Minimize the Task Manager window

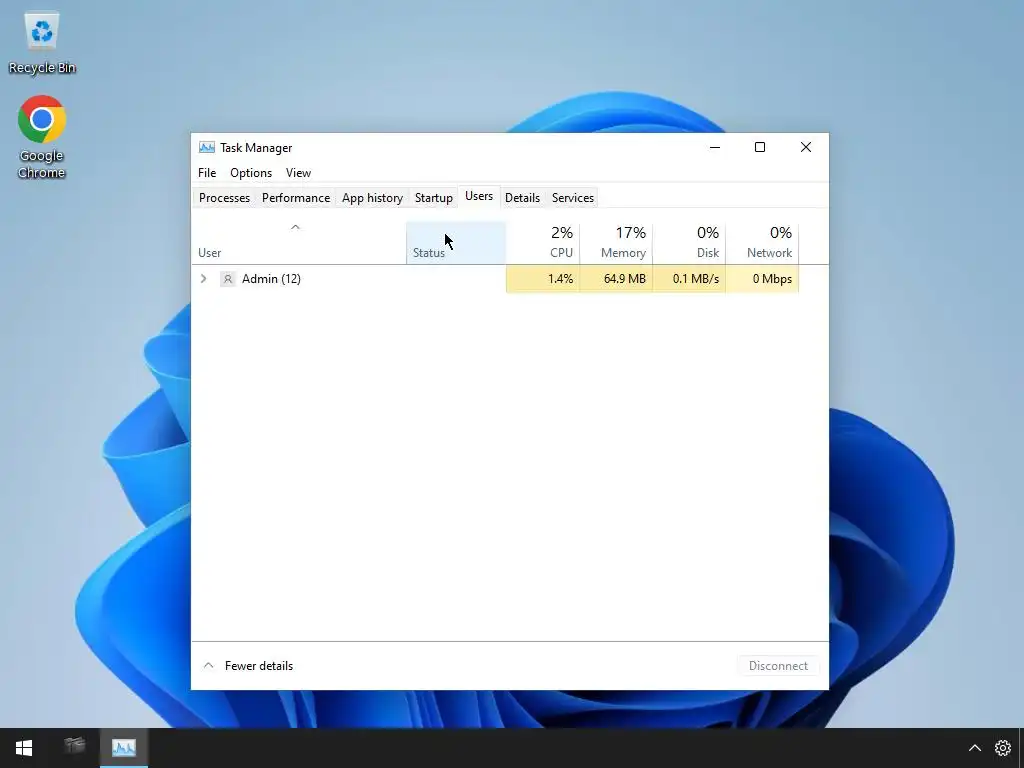pos(715,148)
